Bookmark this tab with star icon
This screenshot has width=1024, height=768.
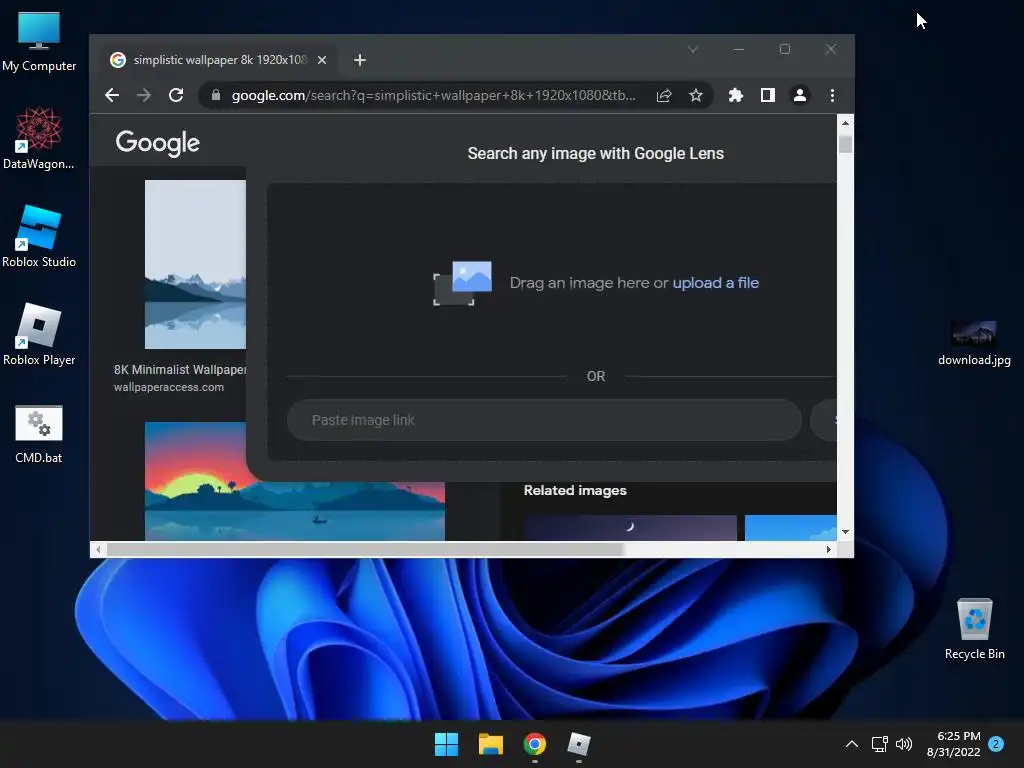click(x=696, y=95)
